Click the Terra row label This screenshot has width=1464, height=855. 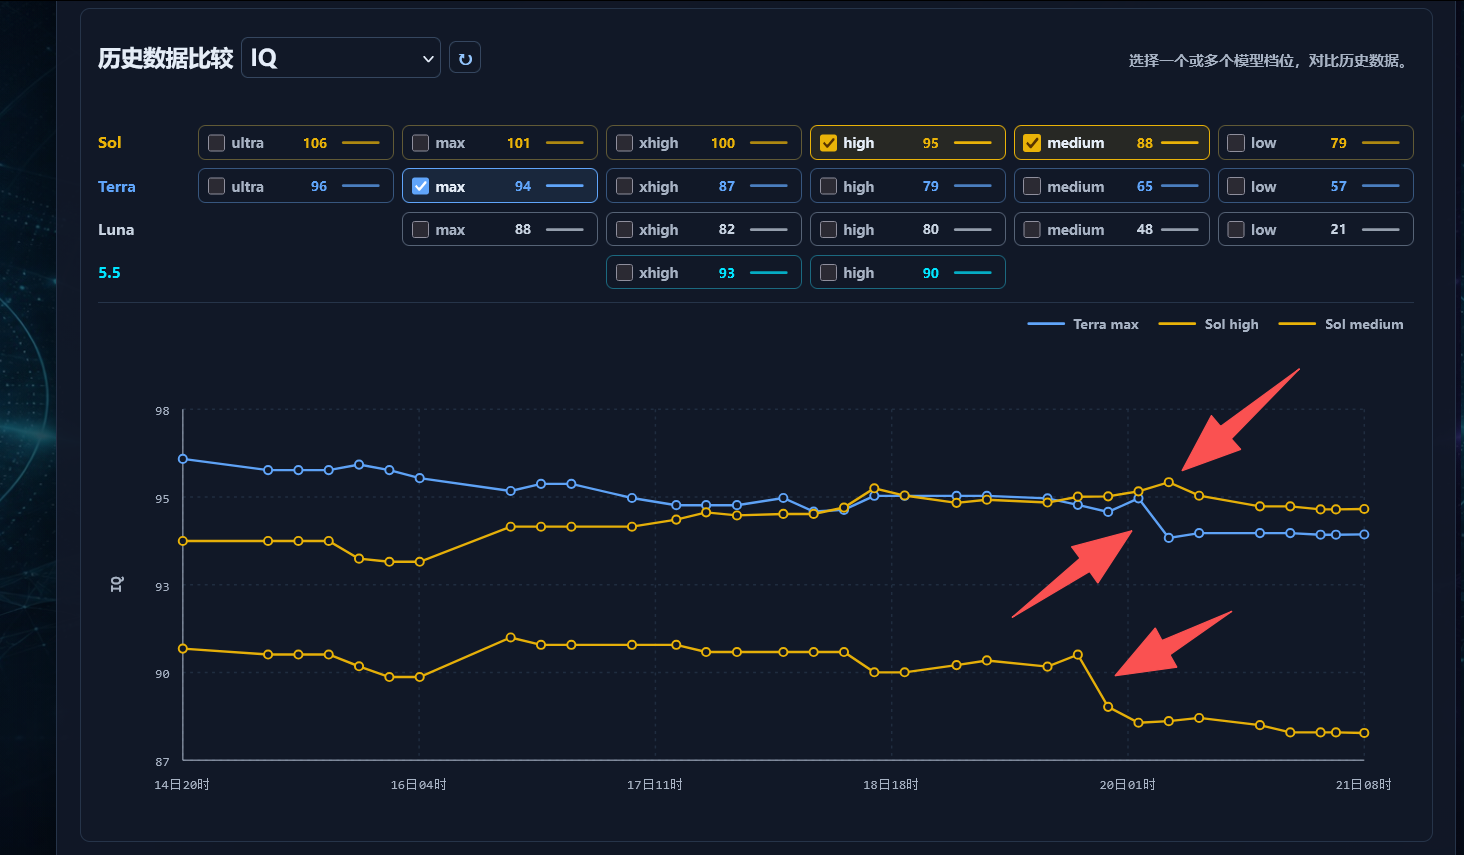click(117, 186)
